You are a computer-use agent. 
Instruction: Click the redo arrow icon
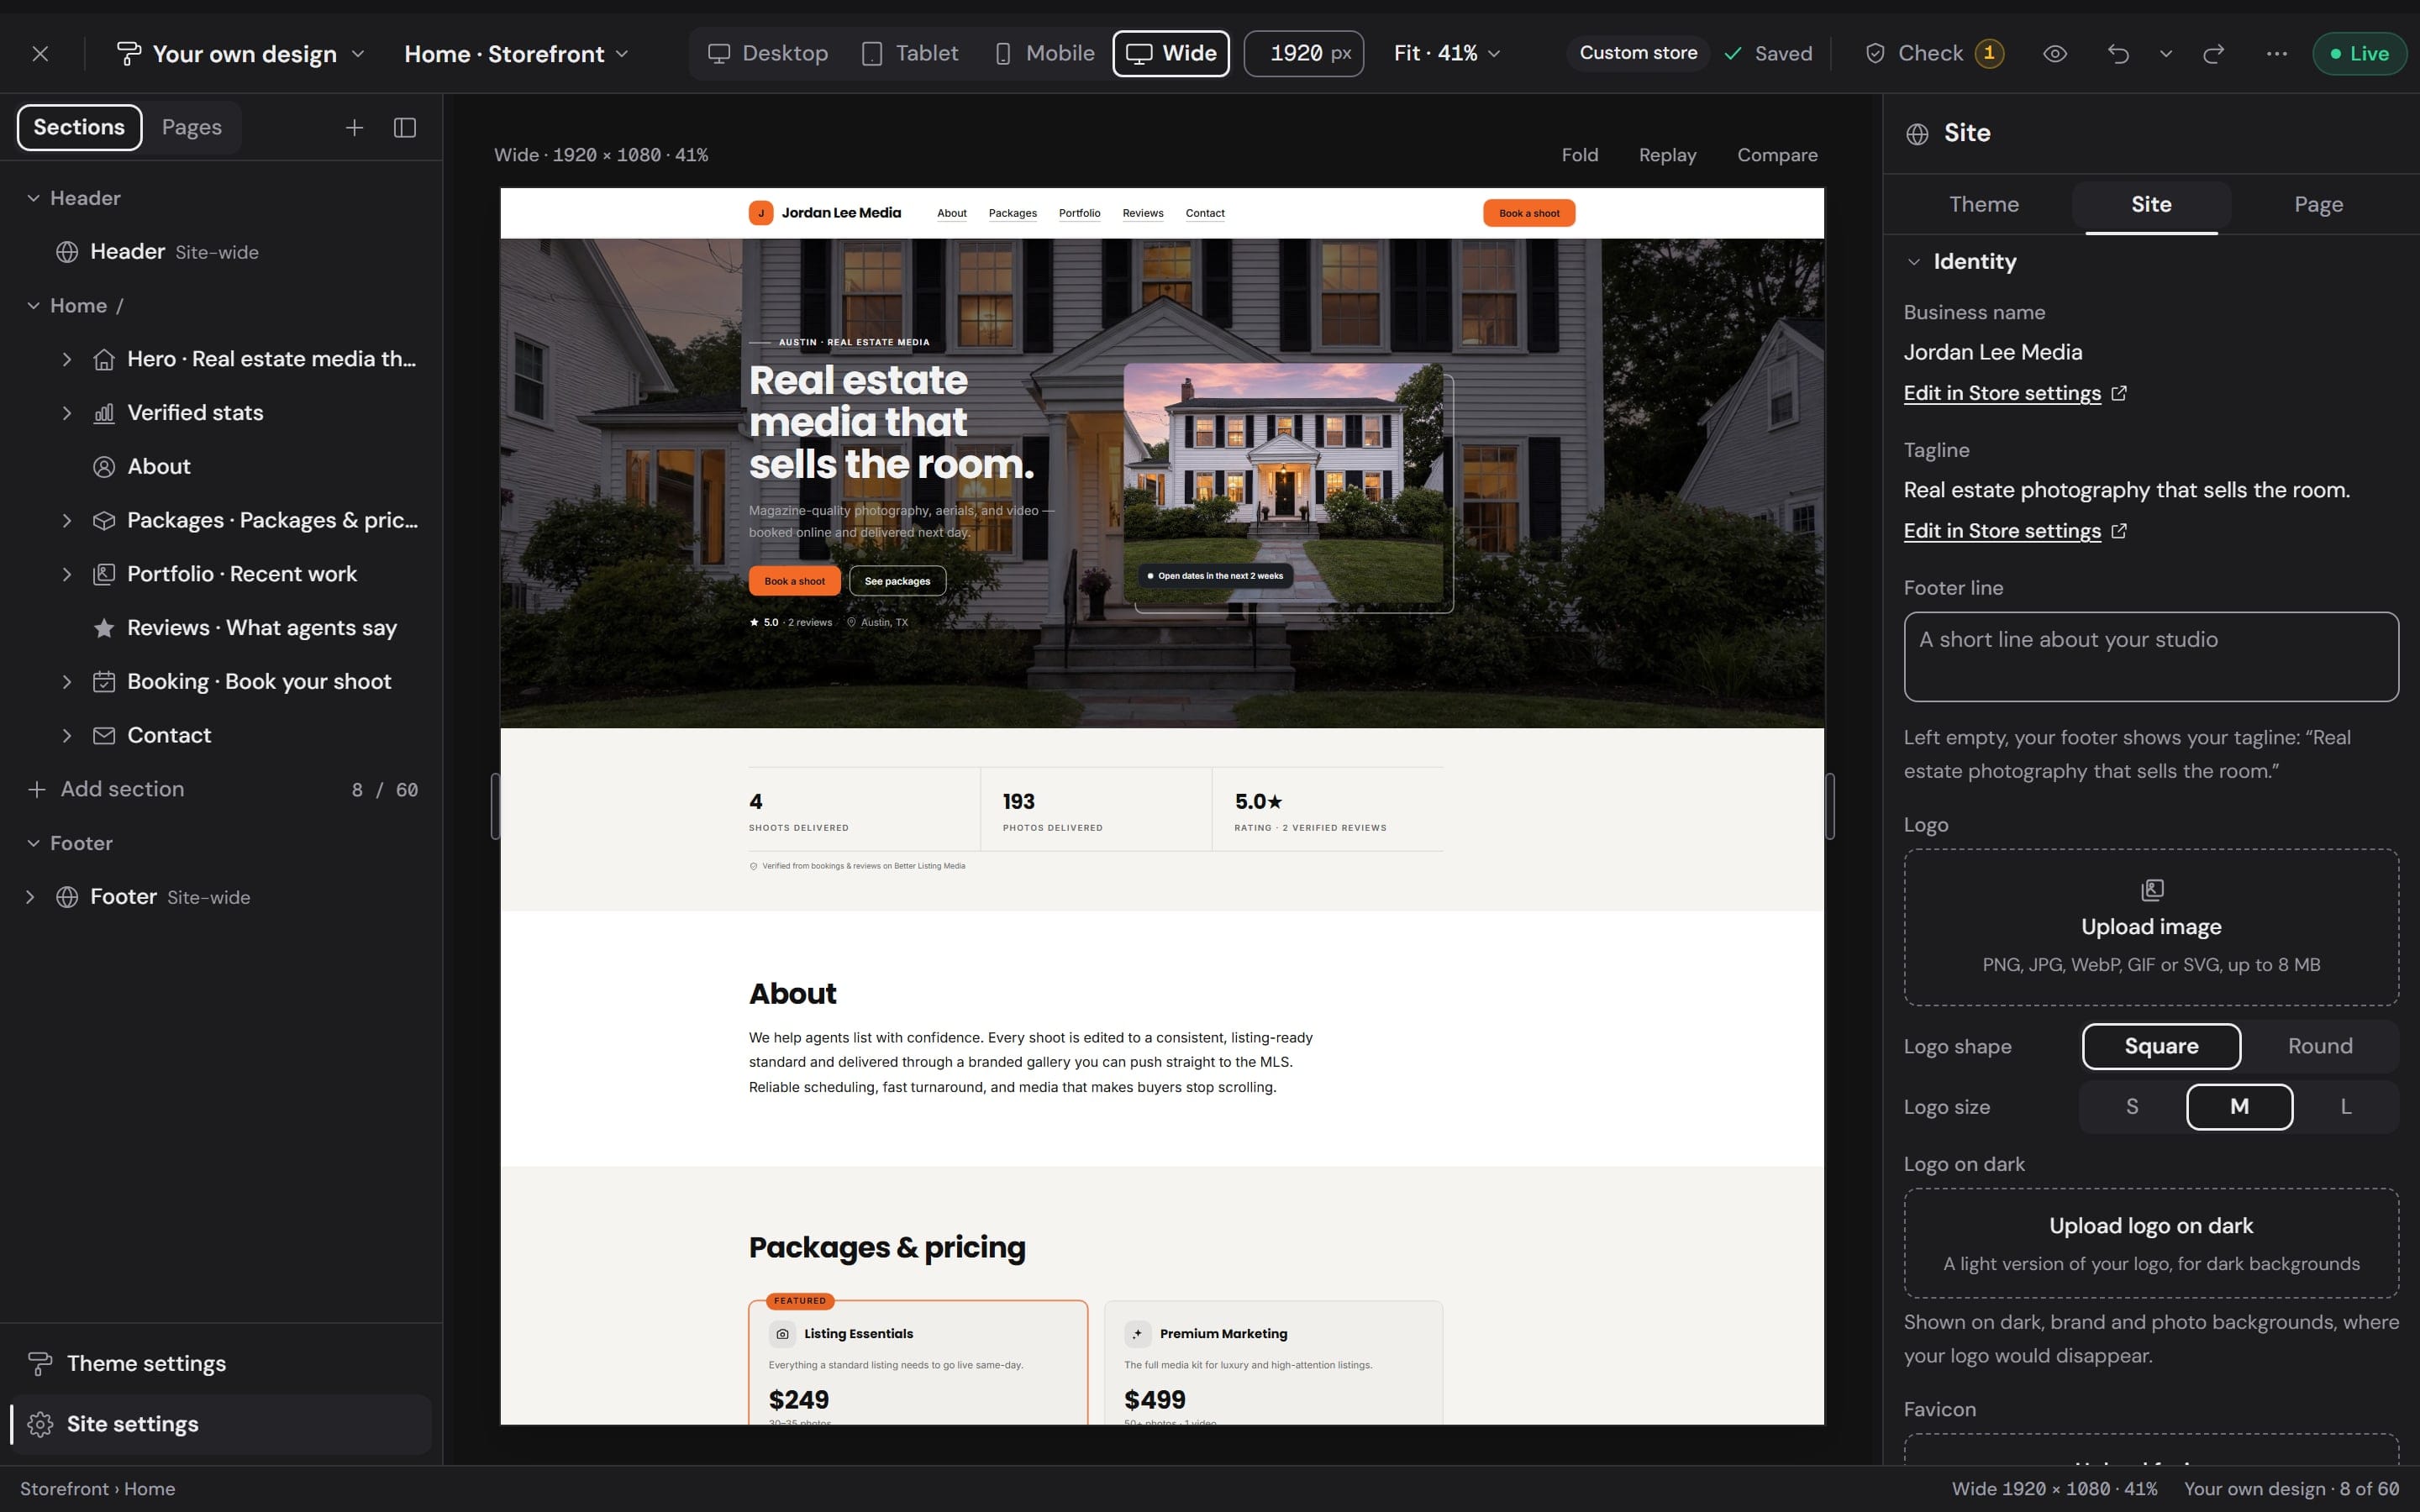click(x=2213, y=54)
